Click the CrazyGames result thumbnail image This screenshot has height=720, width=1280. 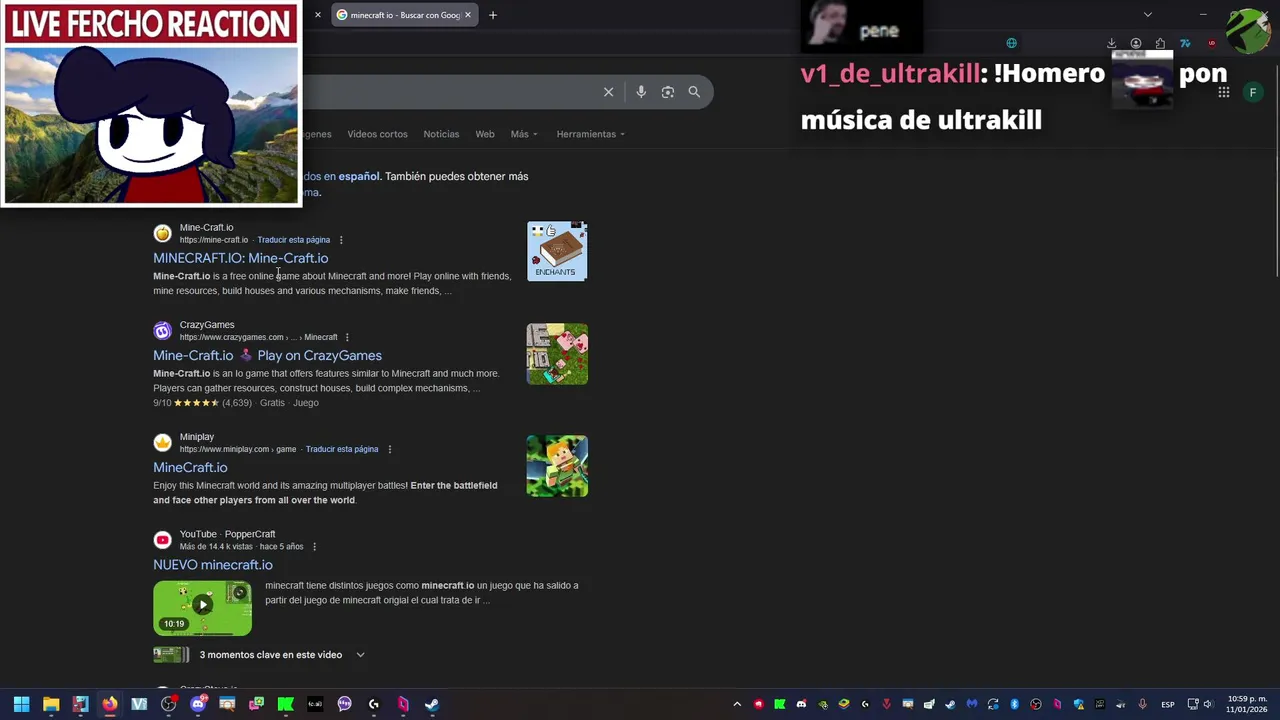pos(557,354)
